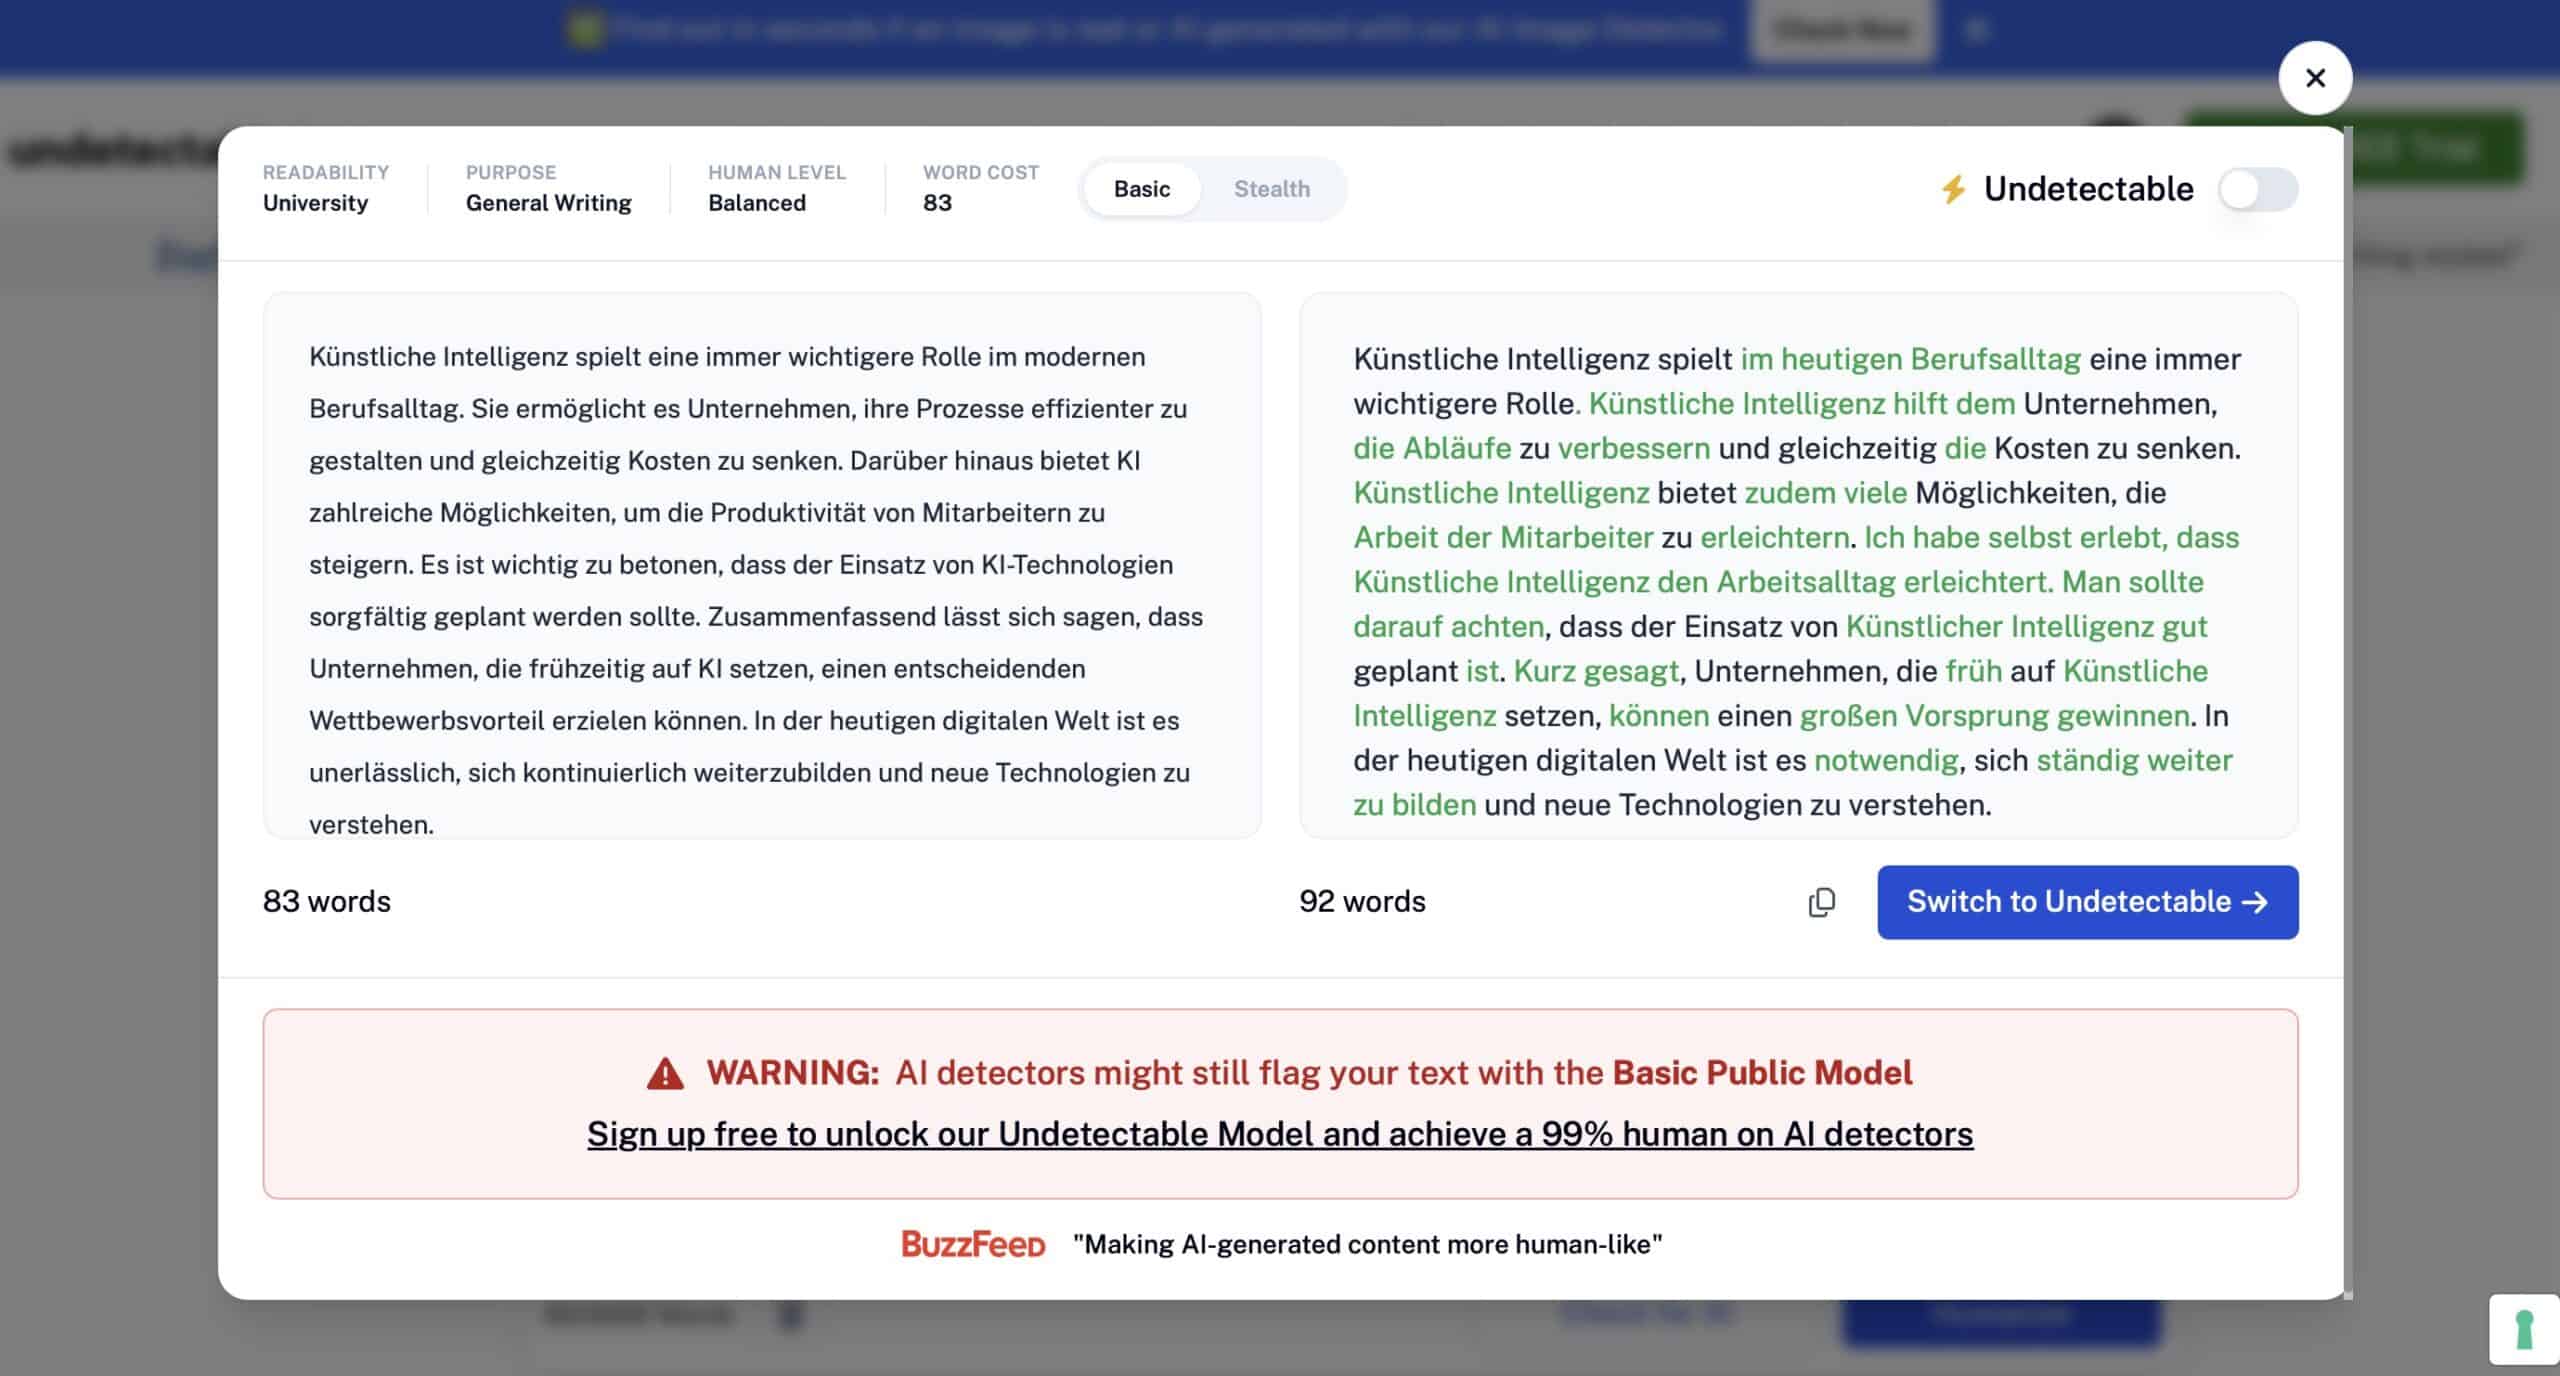Open the Sign up free link
The image size is (2560, 1376).
click(1280, 1134)
